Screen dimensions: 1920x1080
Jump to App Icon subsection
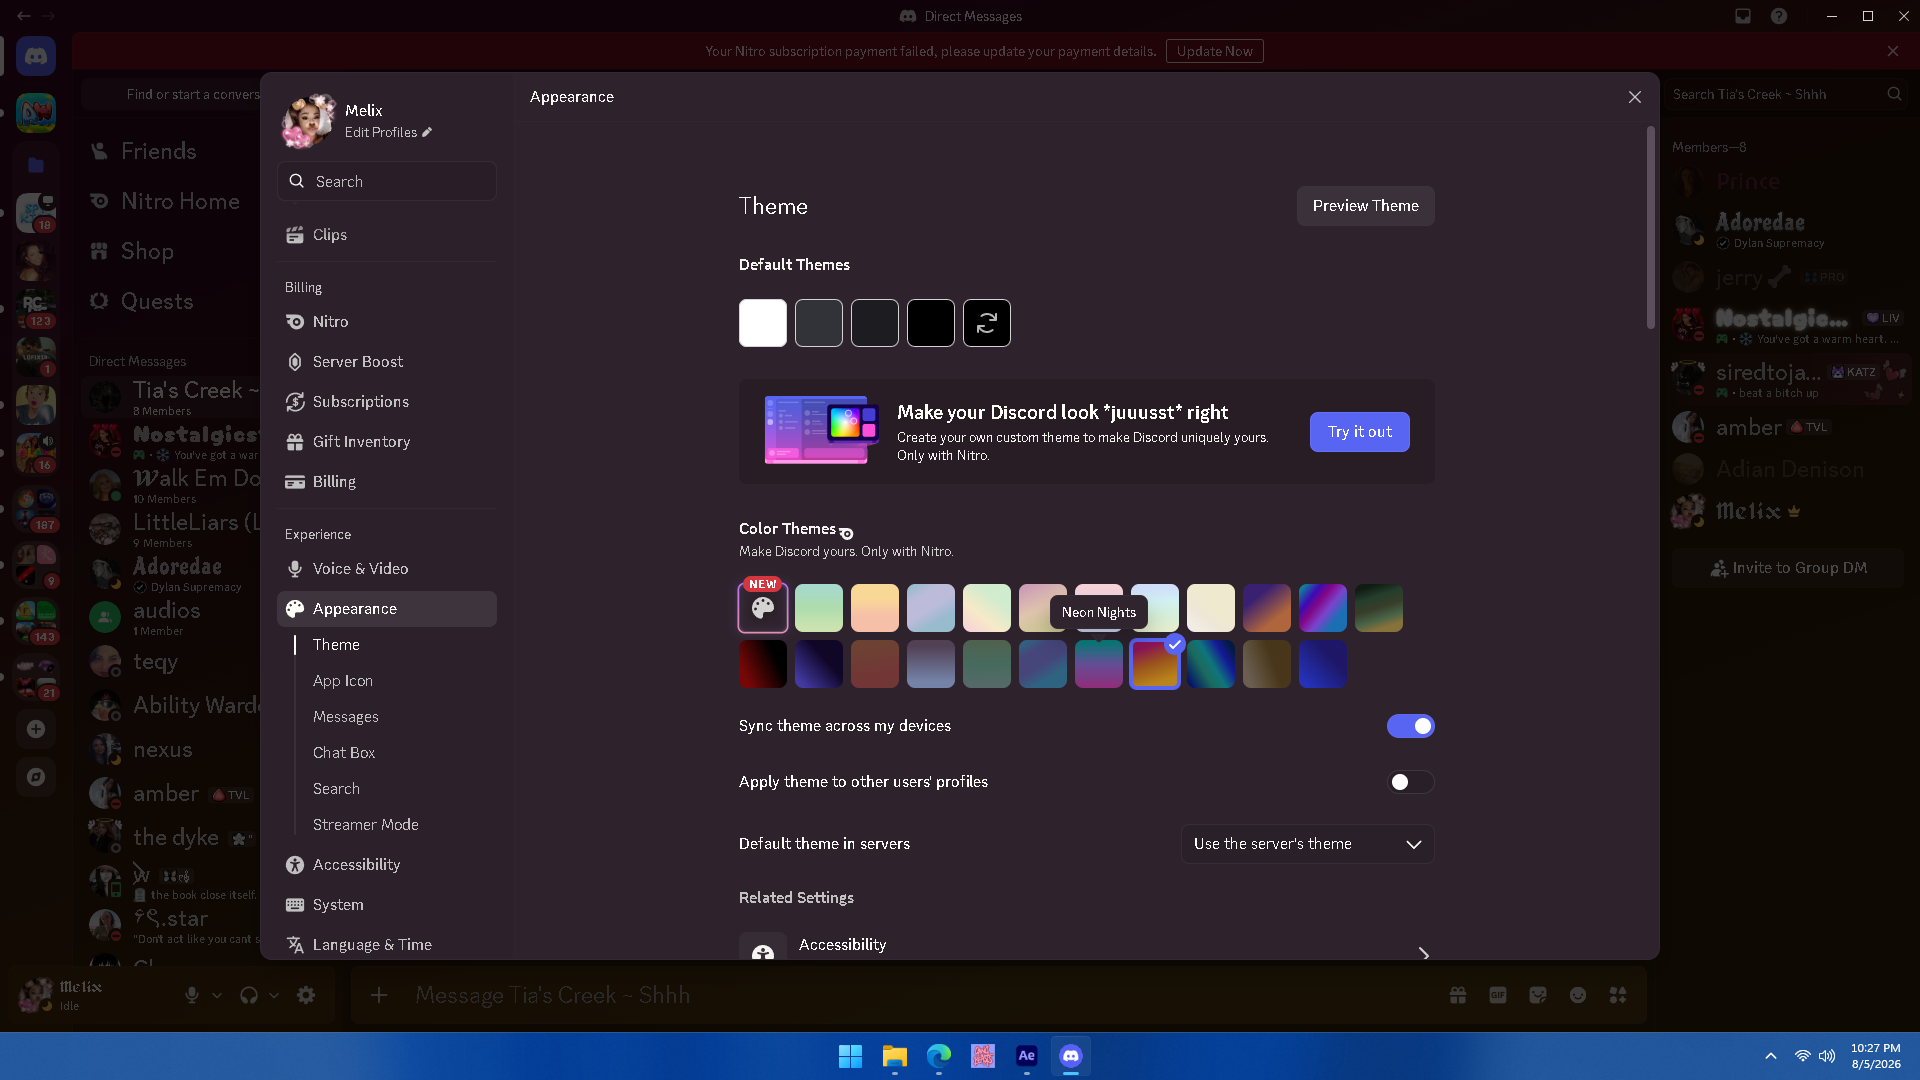point(343,681)
